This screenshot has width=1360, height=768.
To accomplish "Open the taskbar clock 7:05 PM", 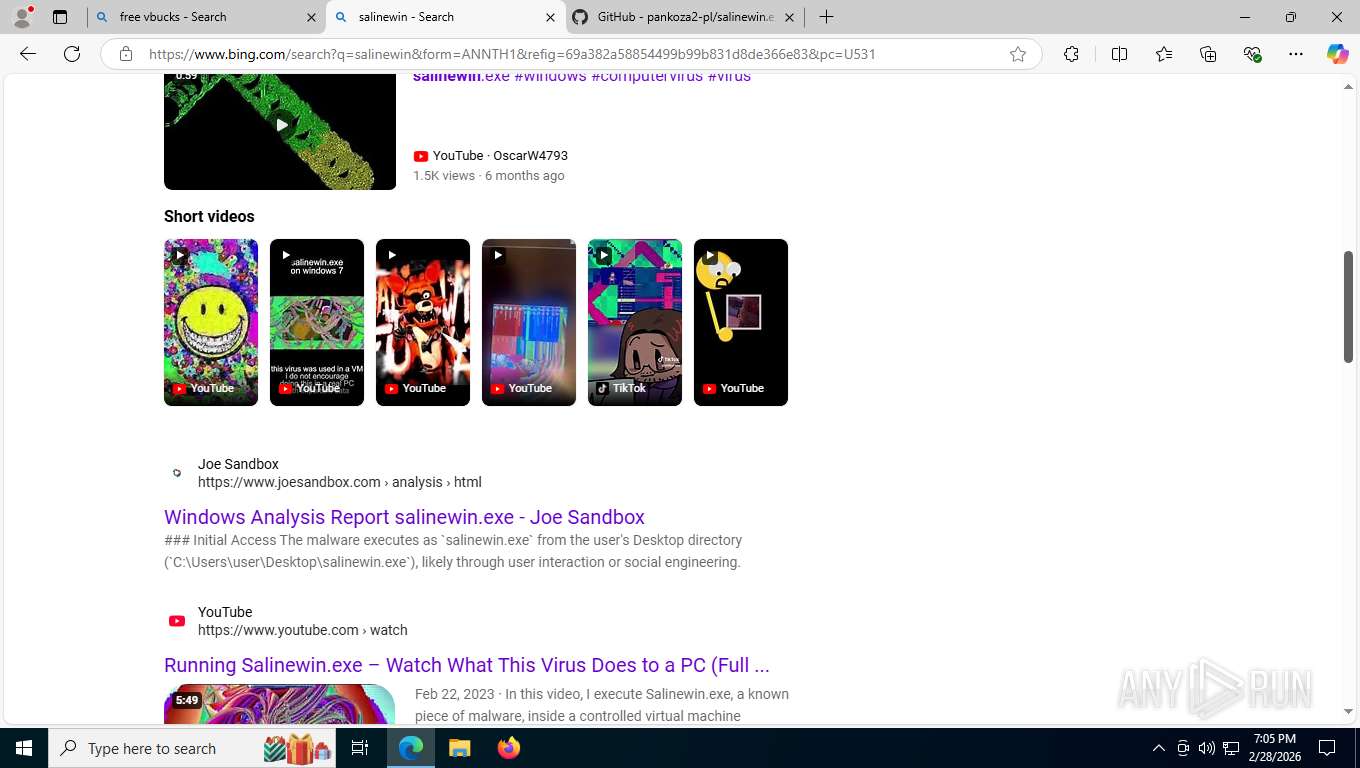I will (x=1274, y=748).
